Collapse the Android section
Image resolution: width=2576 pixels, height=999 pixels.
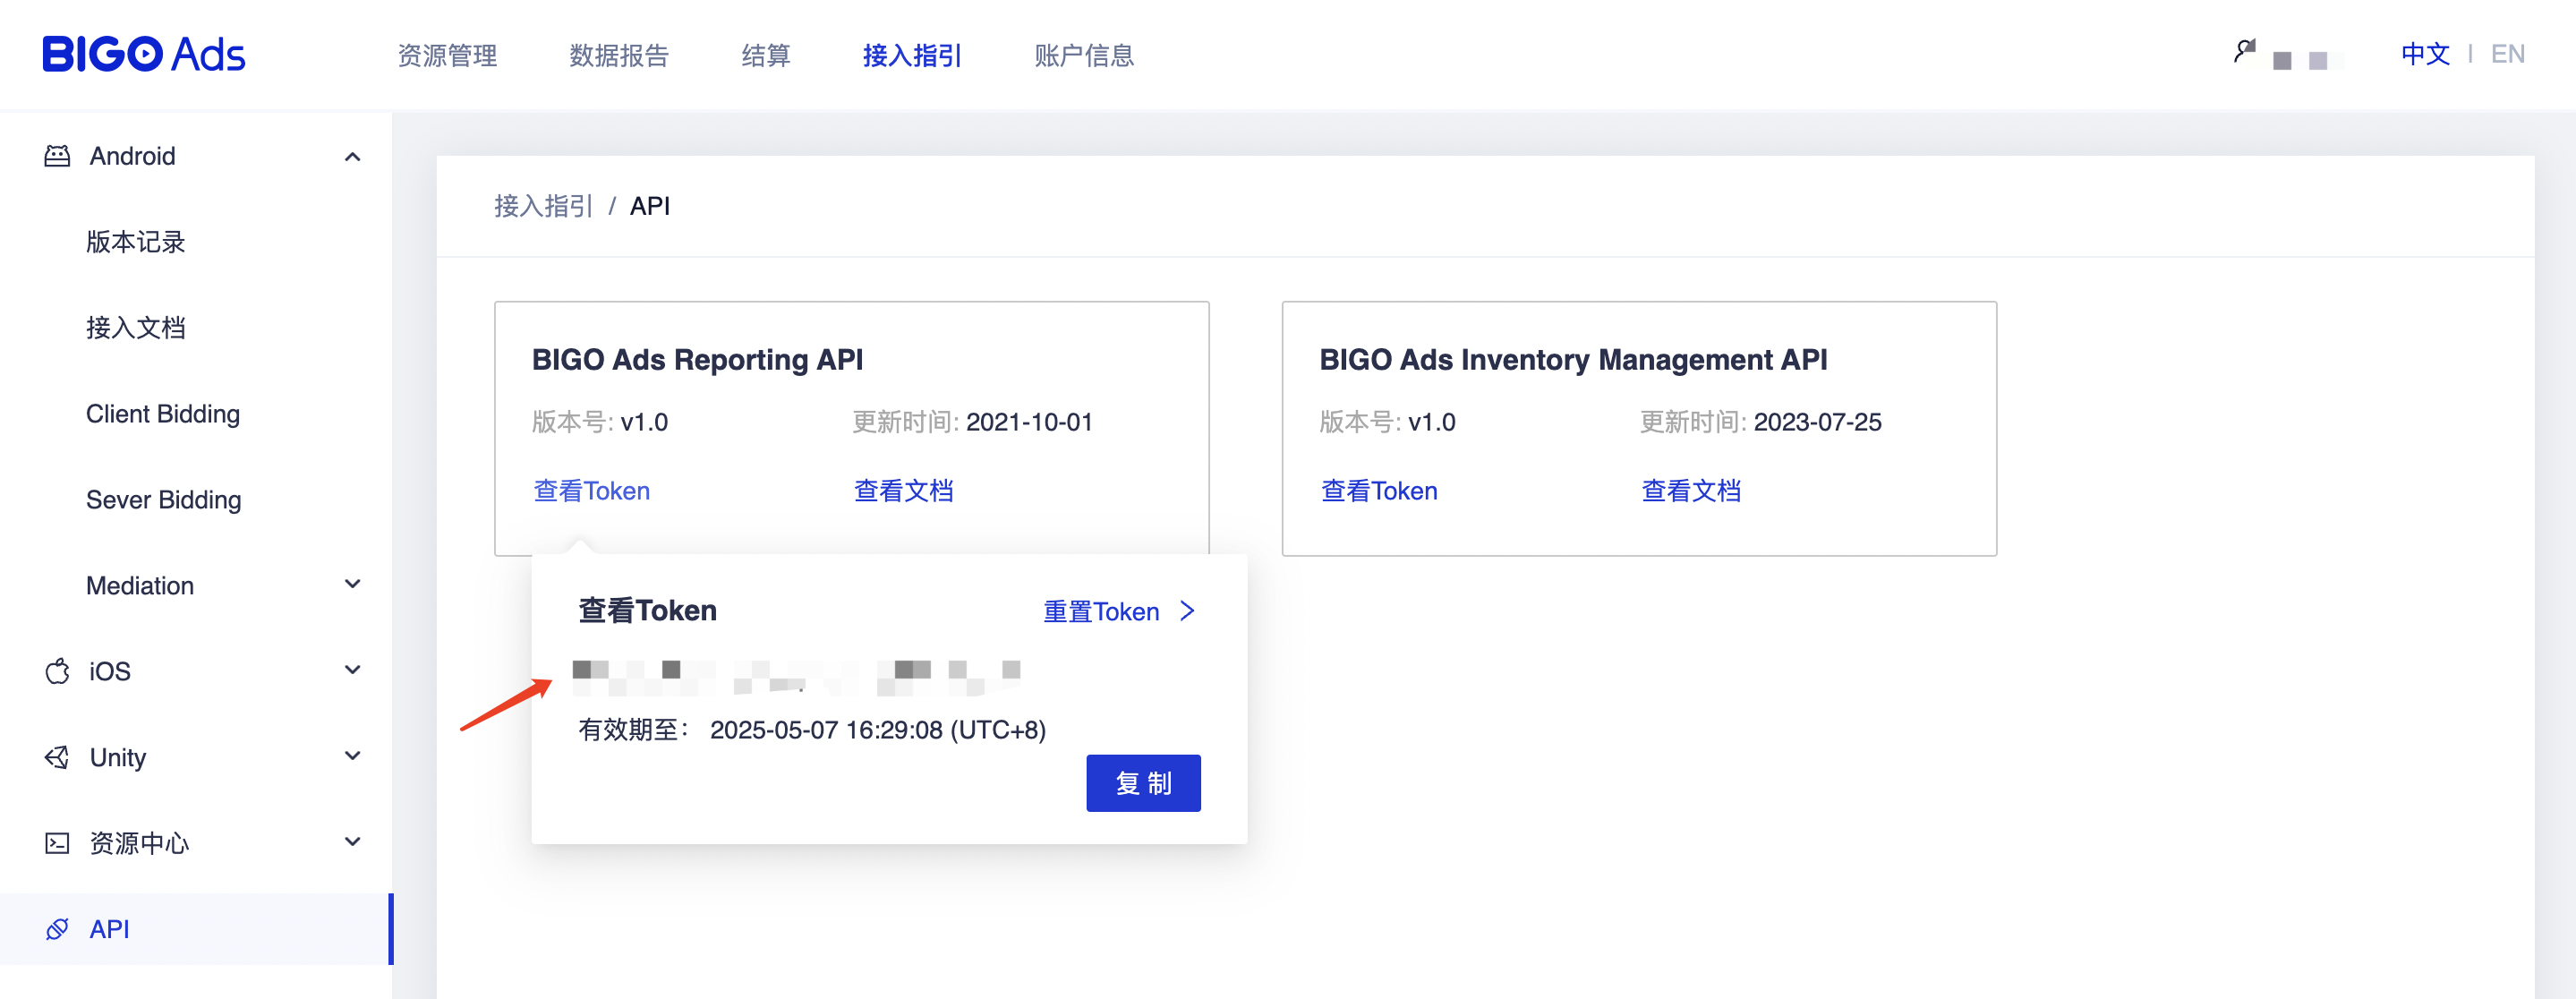352,156
